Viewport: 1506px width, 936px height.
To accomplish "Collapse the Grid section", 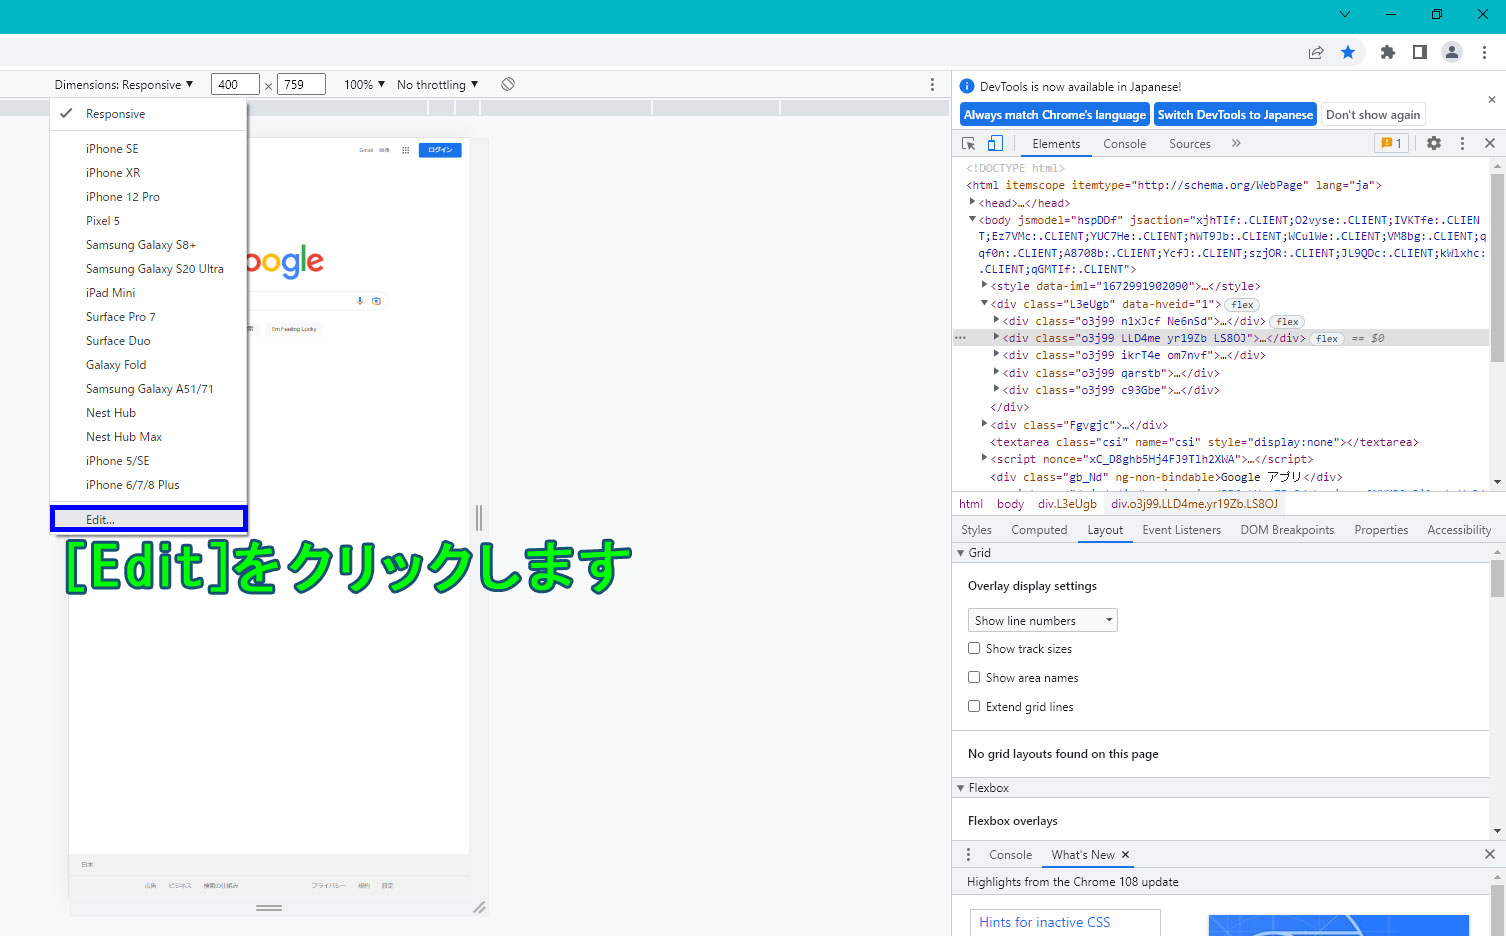I will [x=961, y=553].
